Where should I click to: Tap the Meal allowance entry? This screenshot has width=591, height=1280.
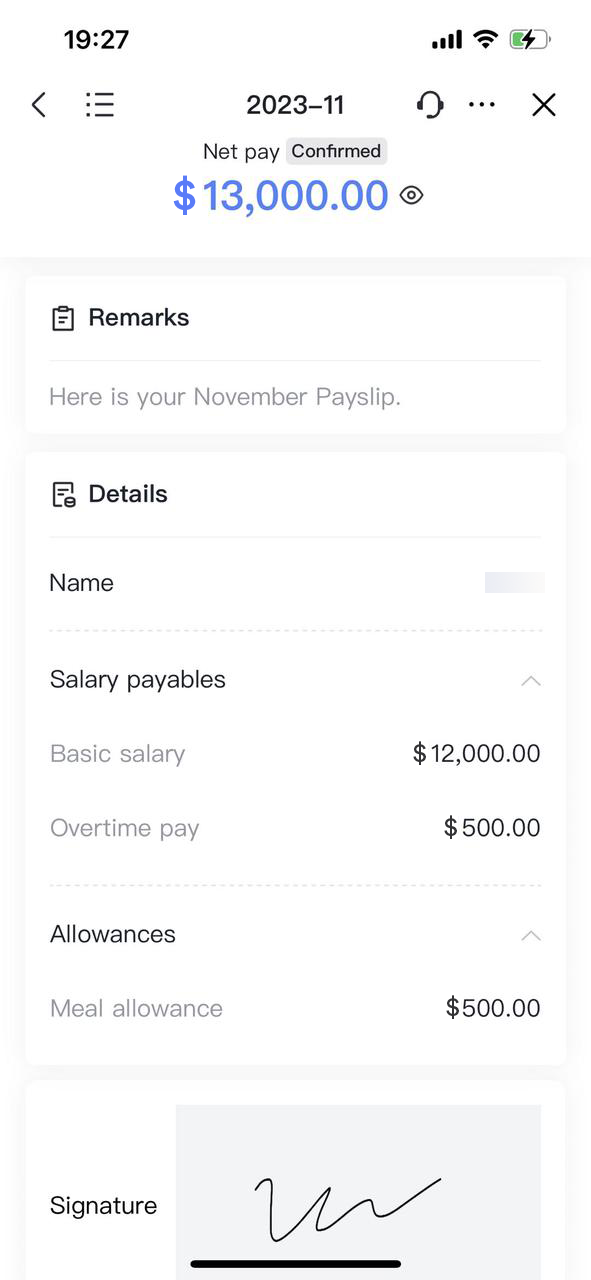tap(136, 1008)
